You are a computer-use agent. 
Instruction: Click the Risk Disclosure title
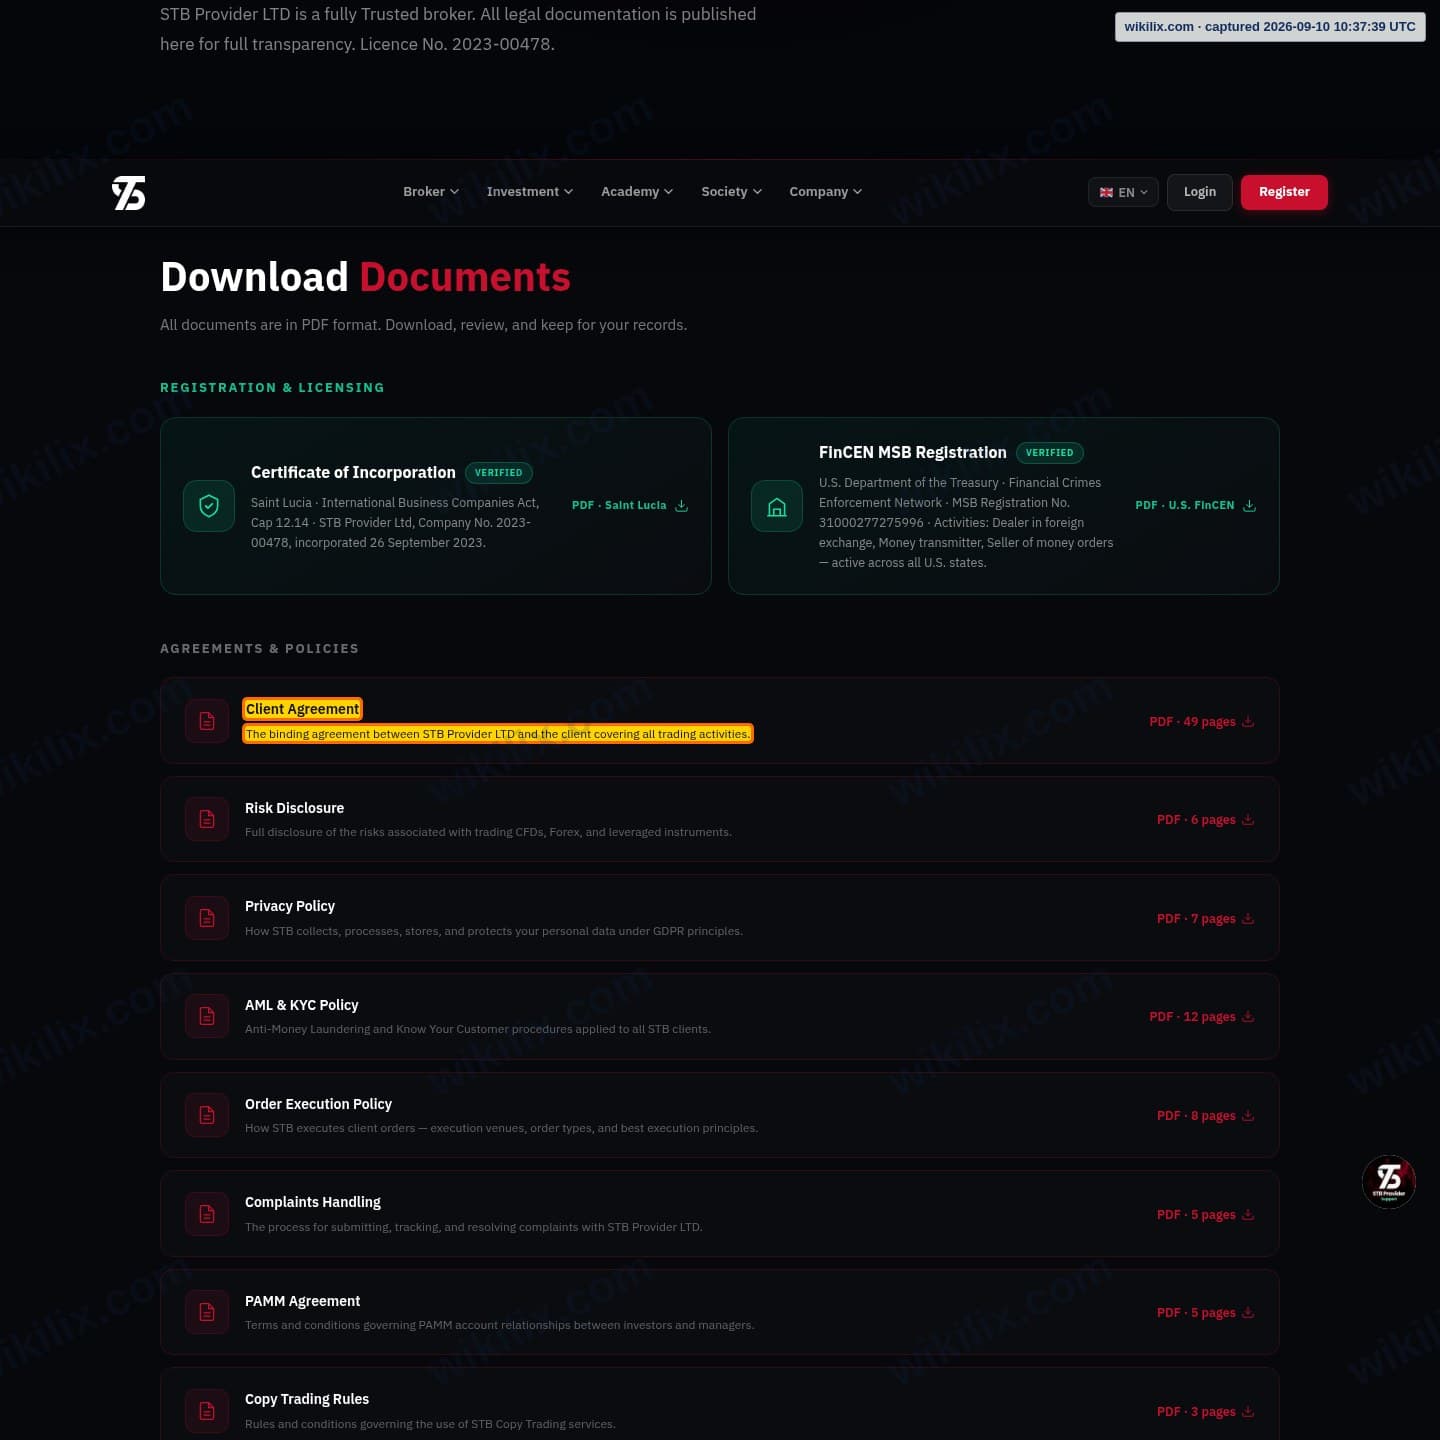294,808
